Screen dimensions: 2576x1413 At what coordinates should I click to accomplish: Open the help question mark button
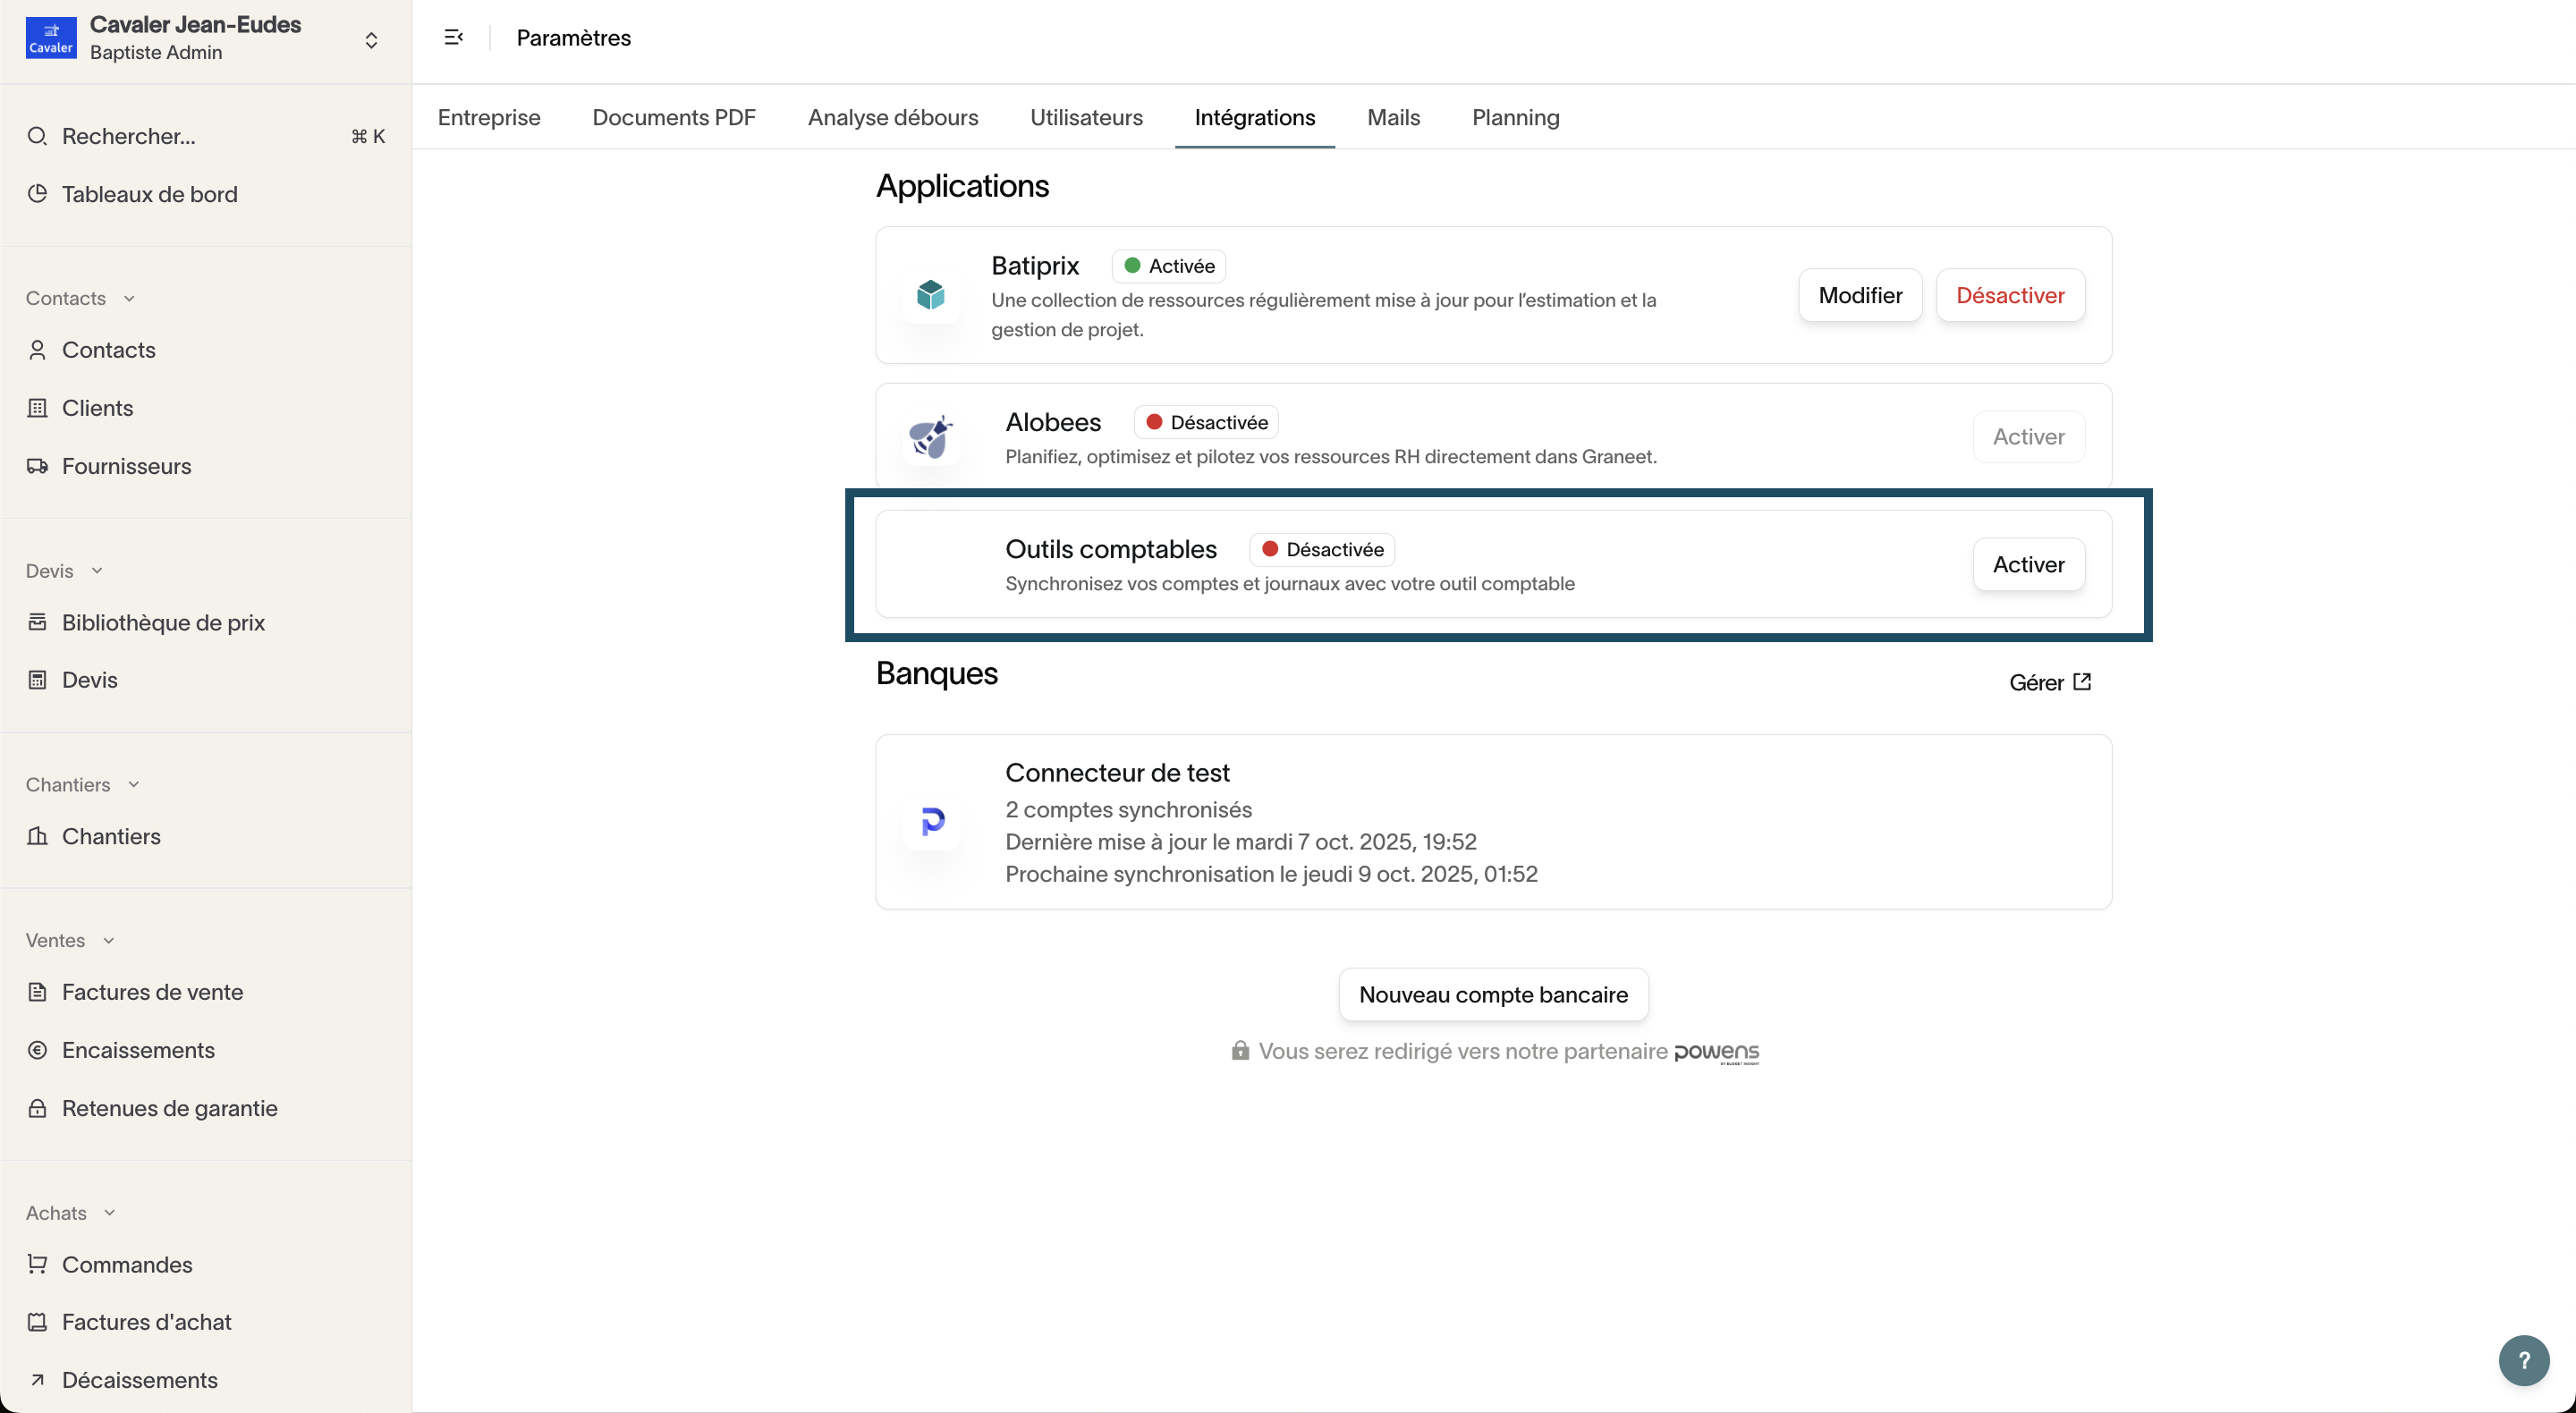tap(2523, 1360)
